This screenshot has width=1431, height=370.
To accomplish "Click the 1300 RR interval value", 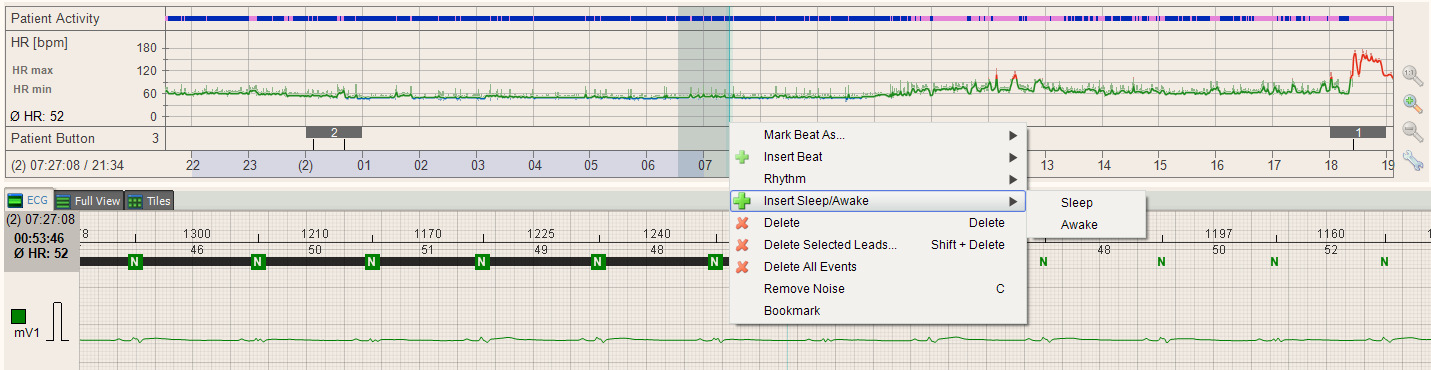I will click(x=197, y=234).
